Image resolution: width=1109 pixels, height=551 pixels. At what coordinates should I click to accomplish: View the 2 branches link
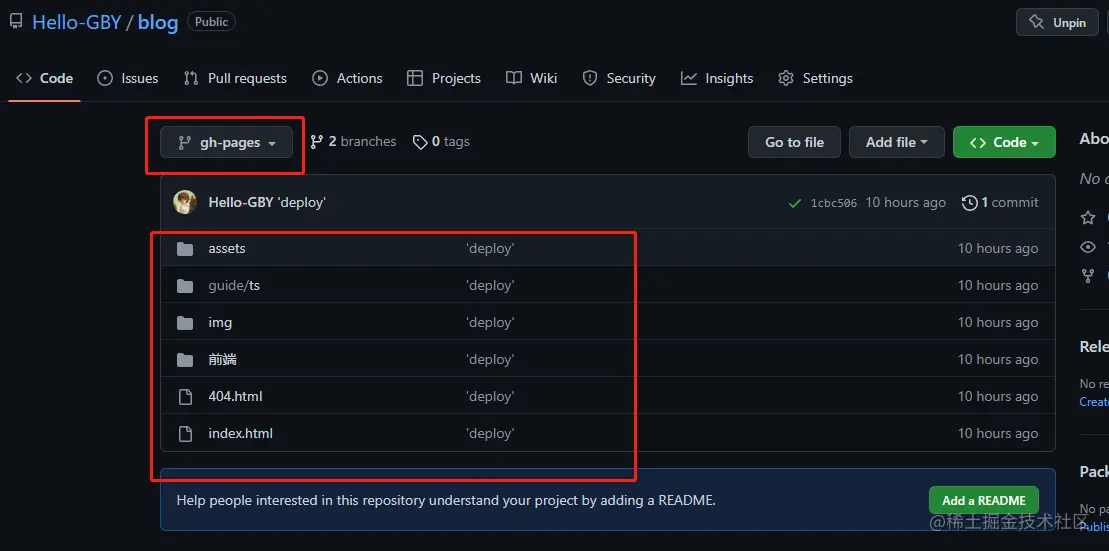pyautogui.click(x=353, y=142)
